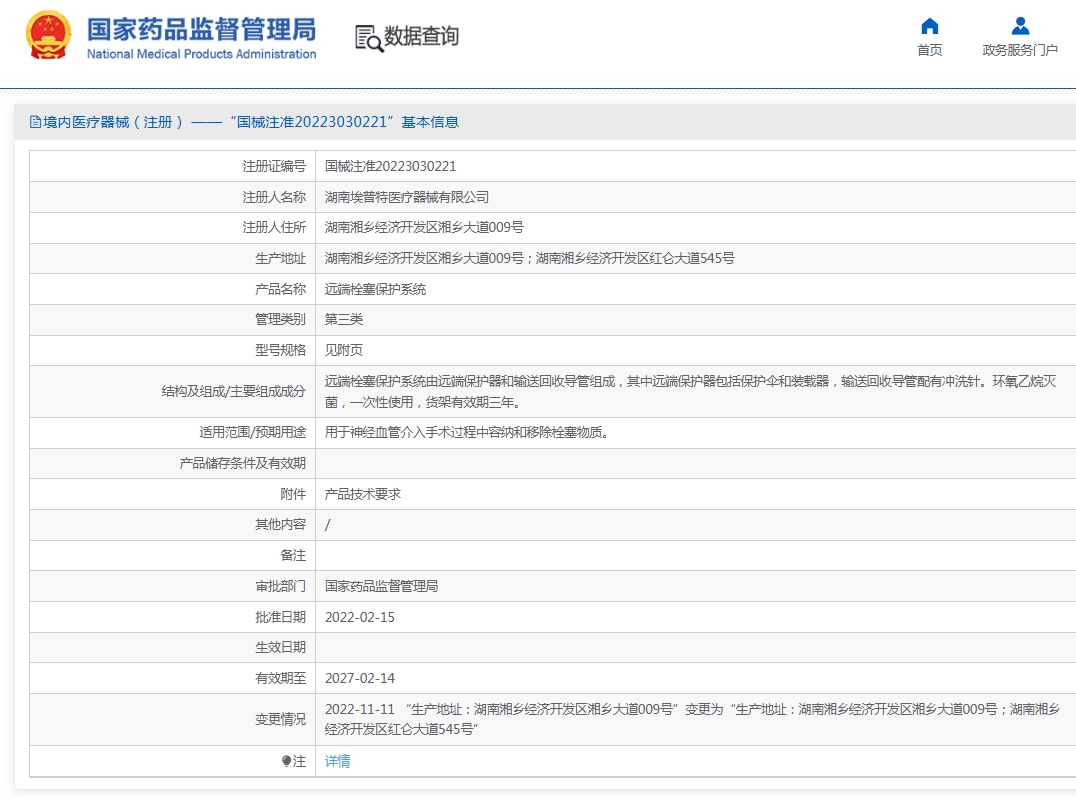Click the document icon before 境内医疗器械

(x=35, y=122)
